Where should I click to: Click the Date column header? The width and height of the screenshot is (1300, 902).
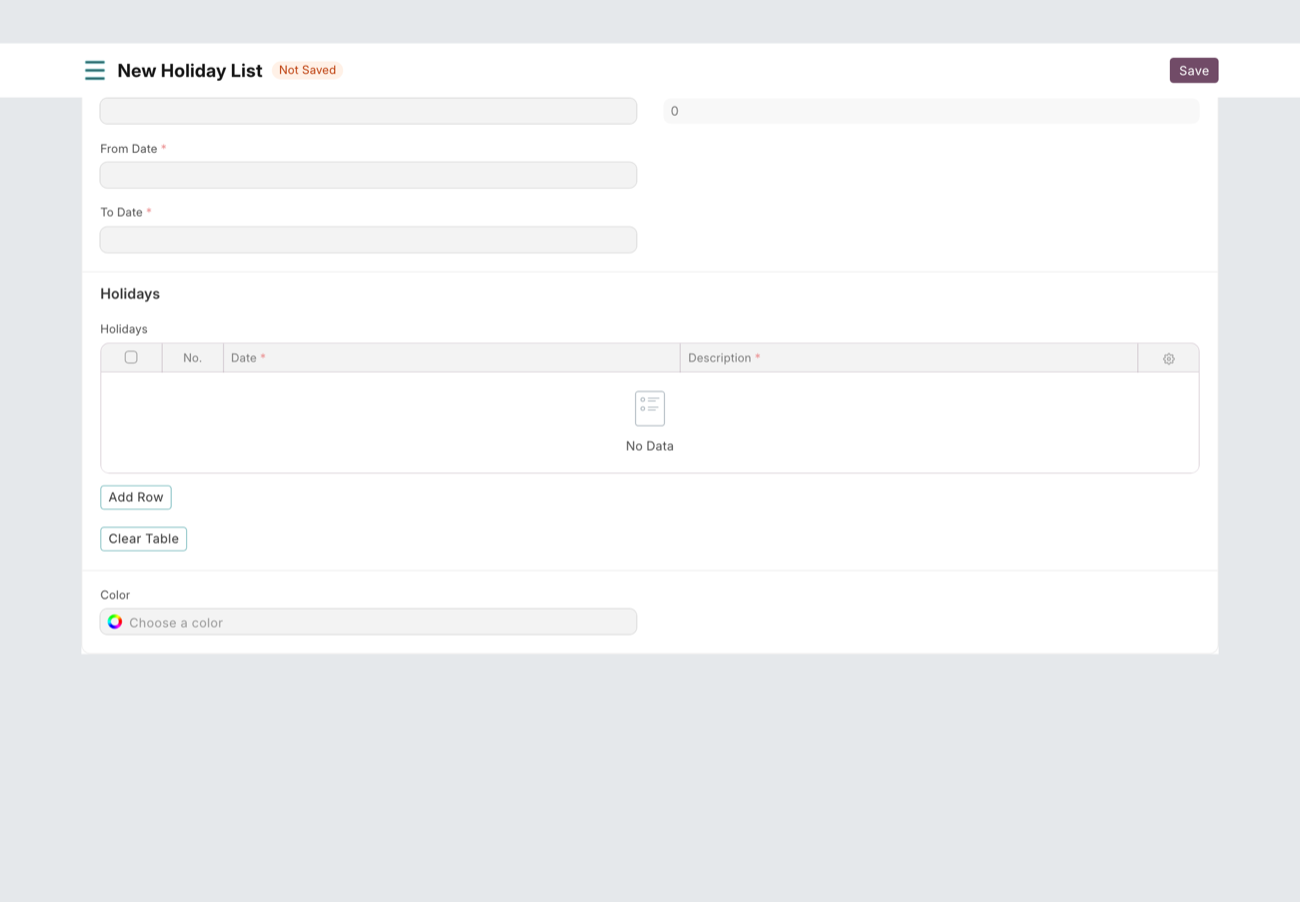[452, 358]
